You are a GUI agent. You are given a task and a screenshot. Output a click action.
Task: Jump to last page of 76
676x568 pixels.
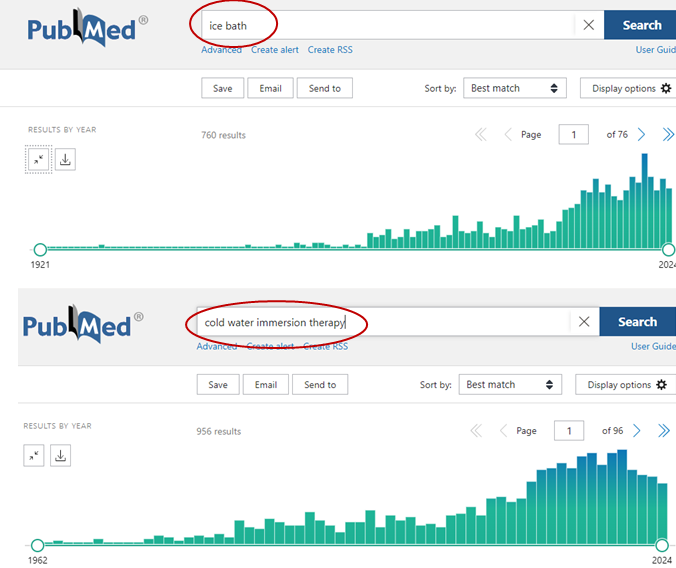click(x=668, y=135)
